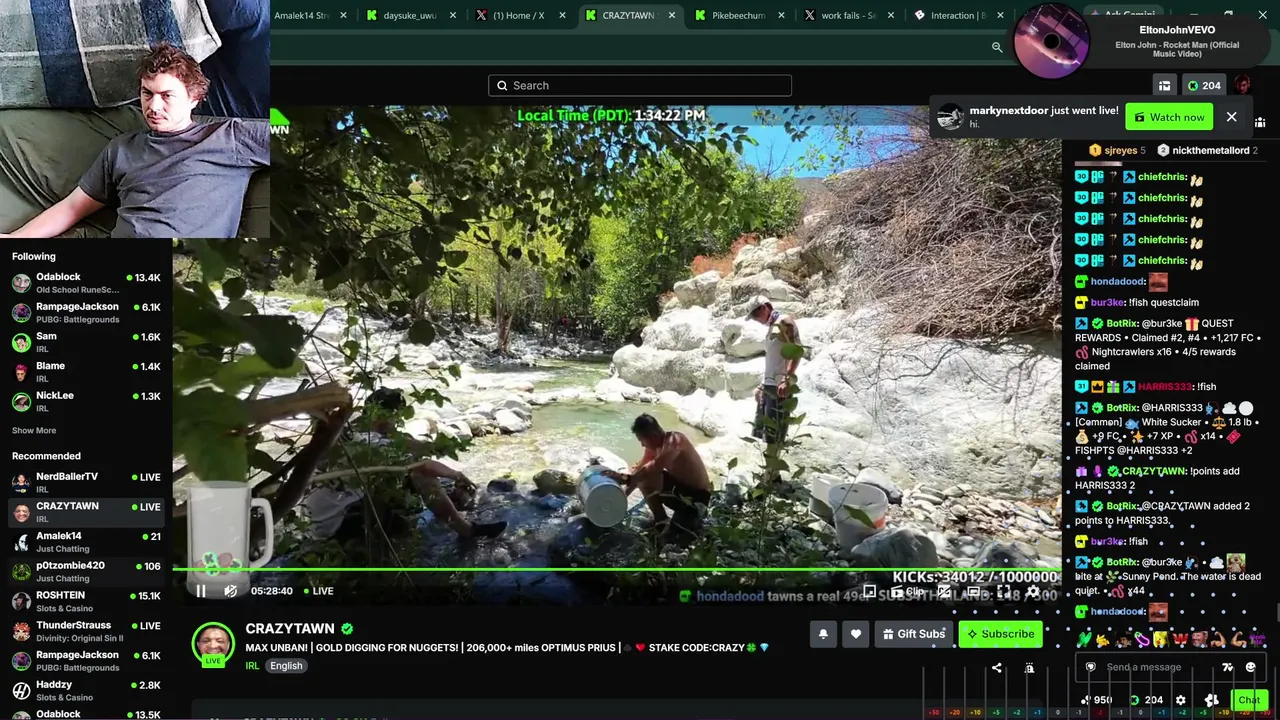Viewport: 1280px width, 720px height.
Task: Insert the eggplant emote from quick emotes
Action: (x=1141, y=639)
